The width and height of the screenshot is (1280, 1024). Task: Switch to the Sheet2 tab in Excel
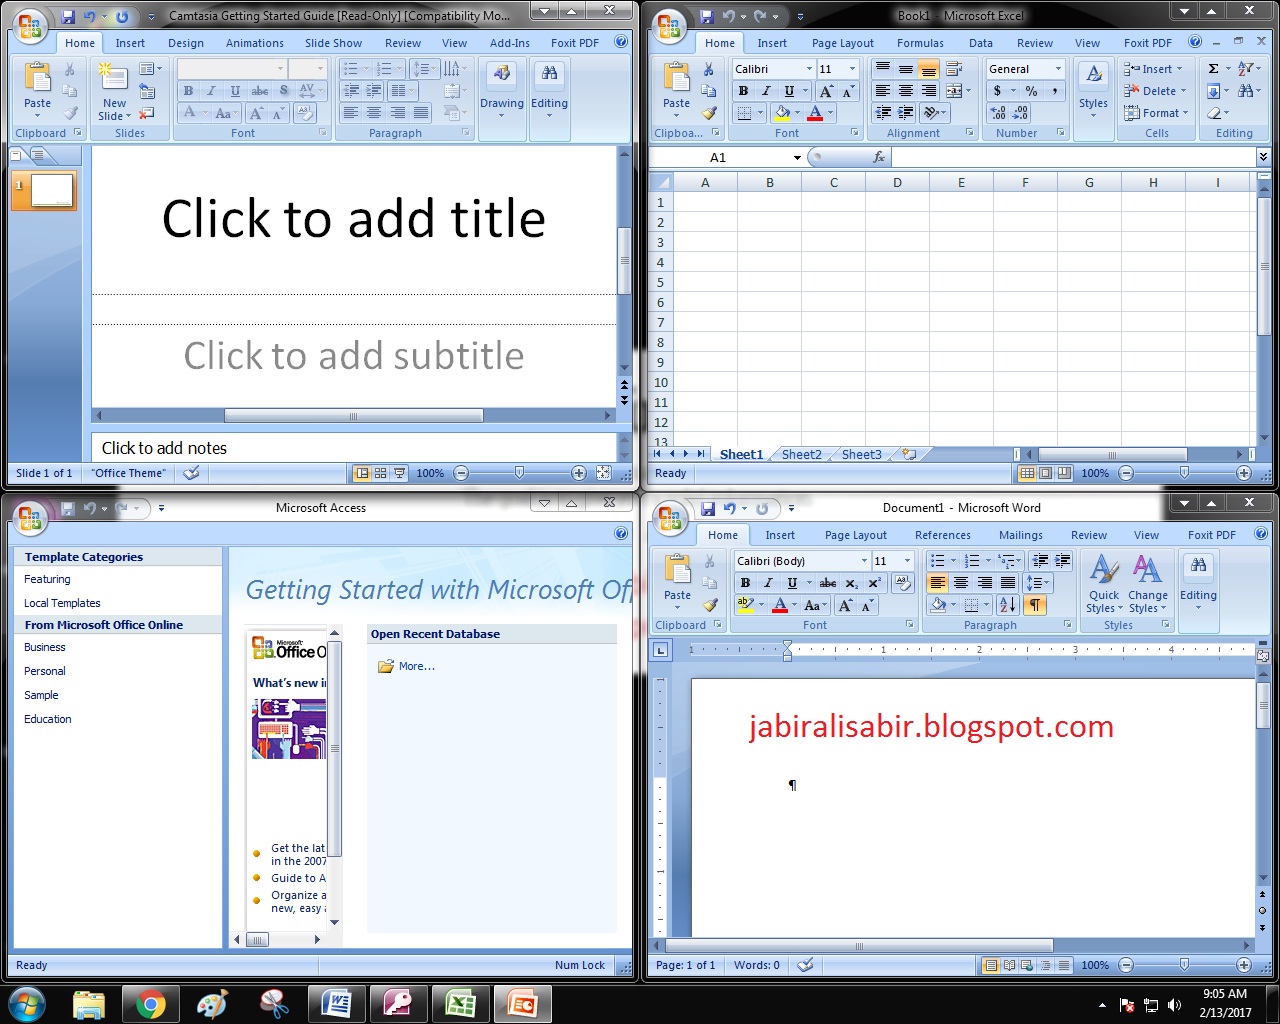(800, 454)
